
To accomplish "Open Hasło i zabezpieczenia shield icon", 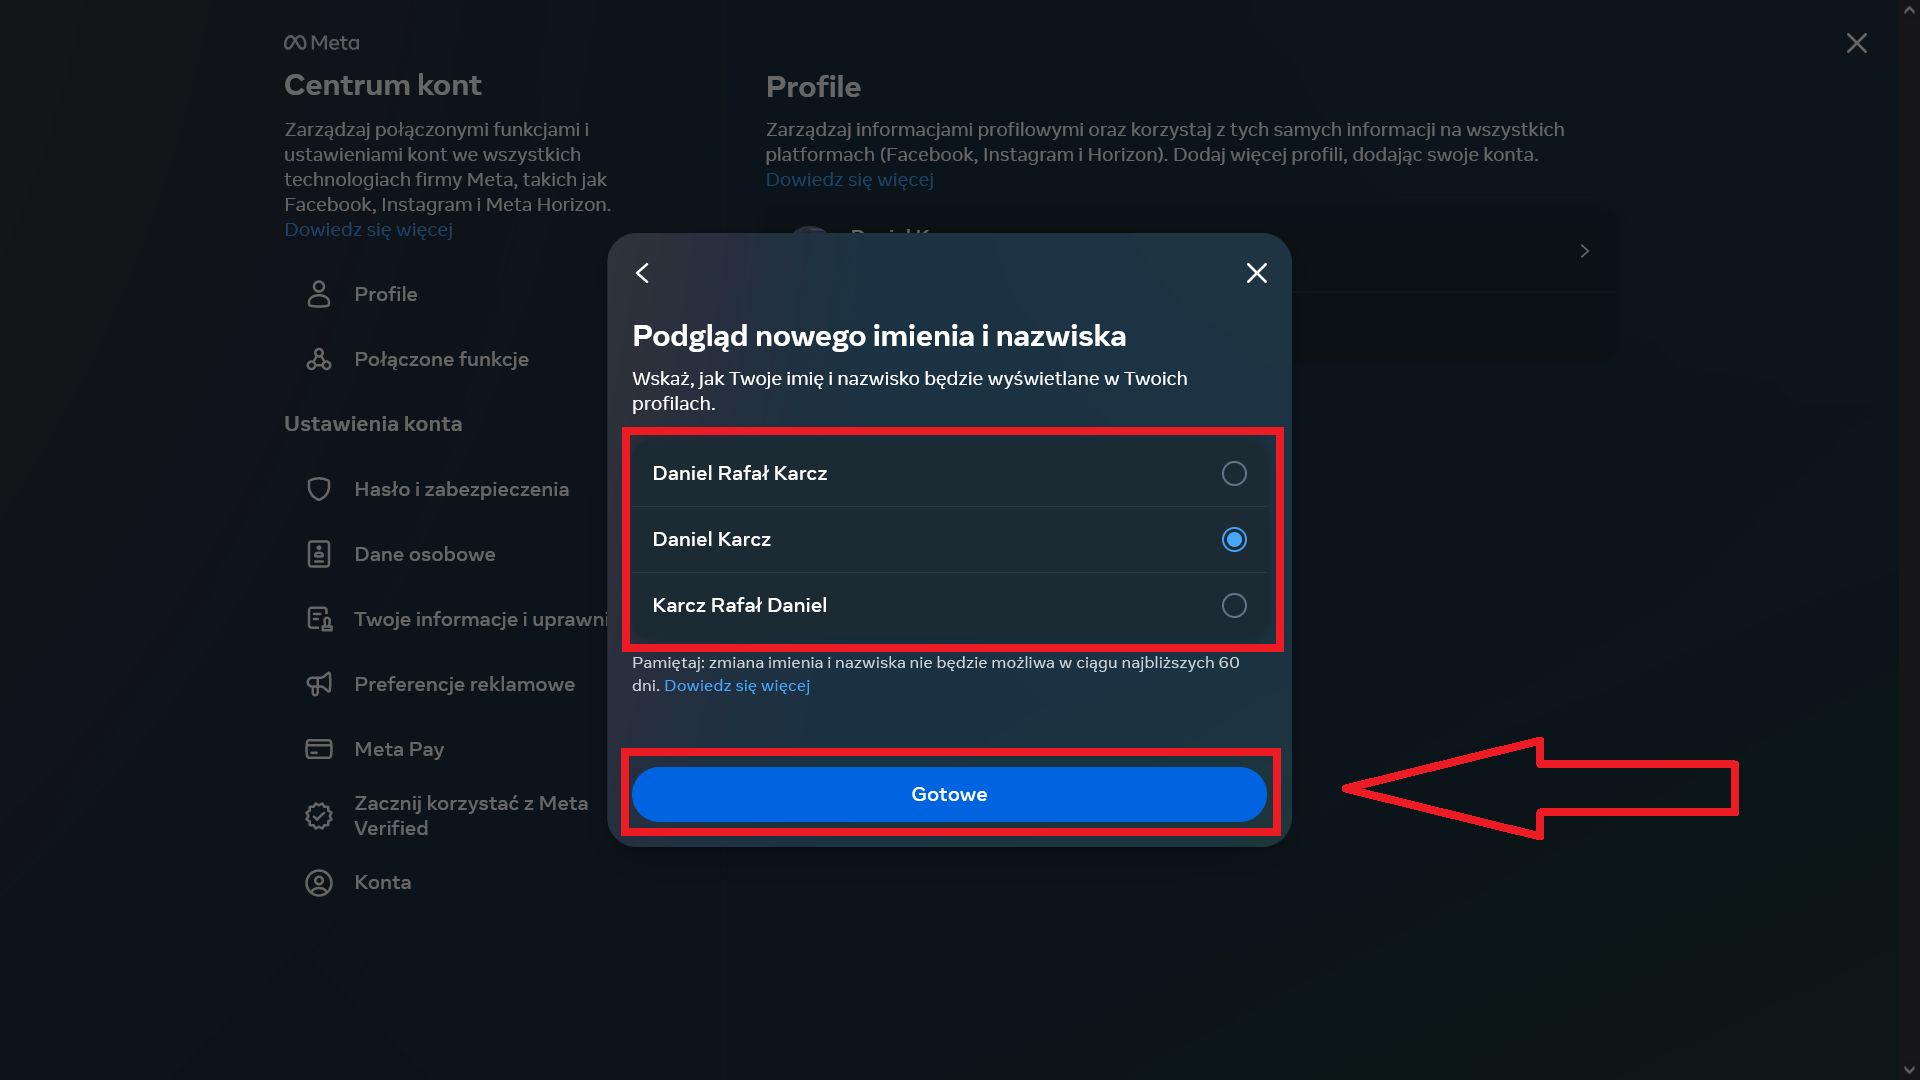I will 318,488.
